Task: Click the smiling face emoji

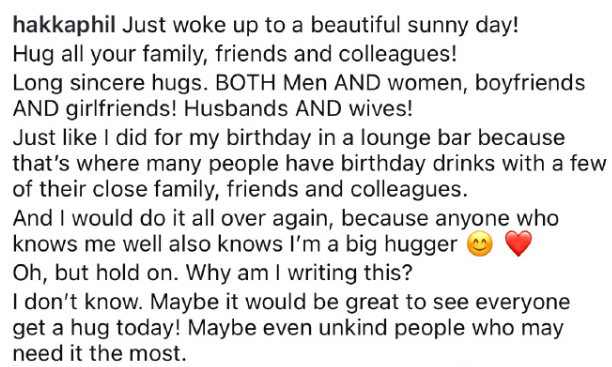Action: point(480,245)
